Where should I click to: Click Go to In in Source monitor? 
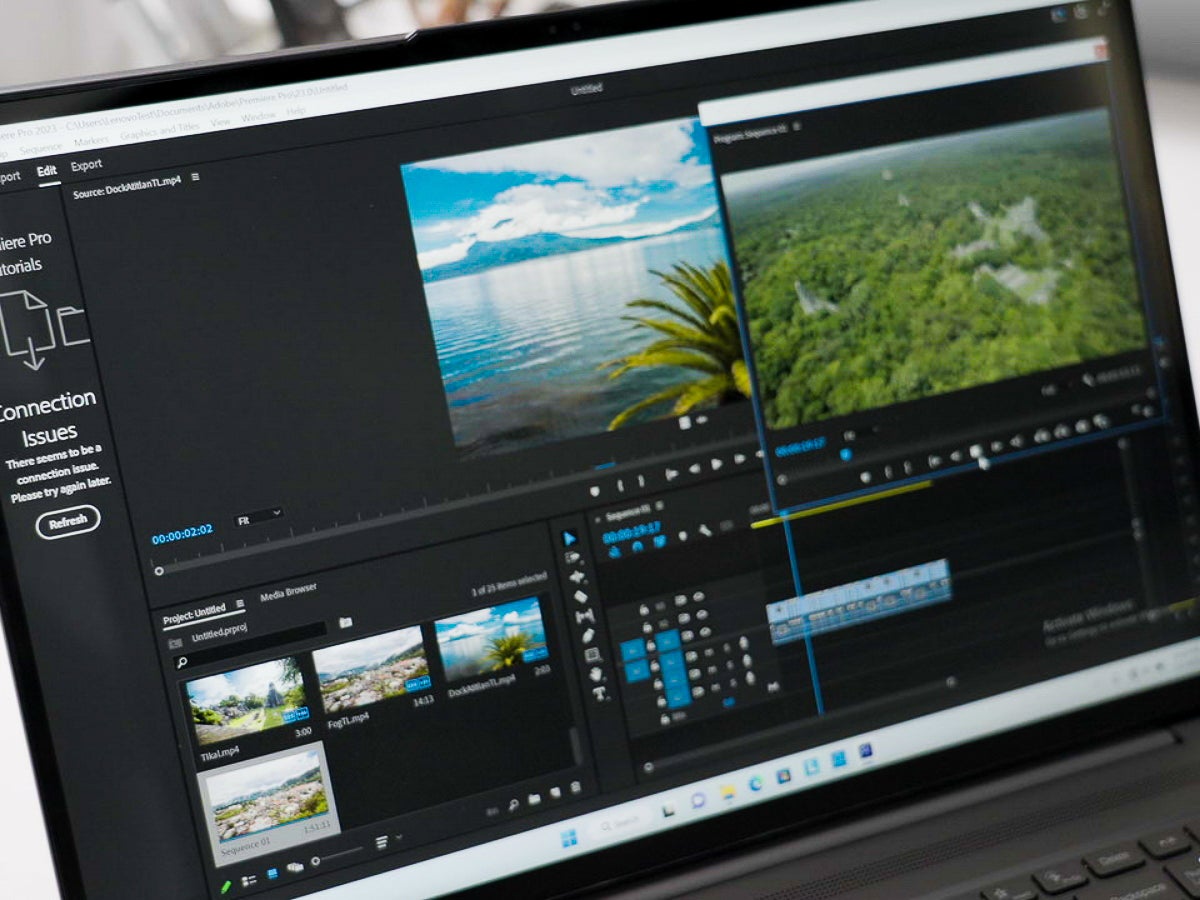click(672, 474)
